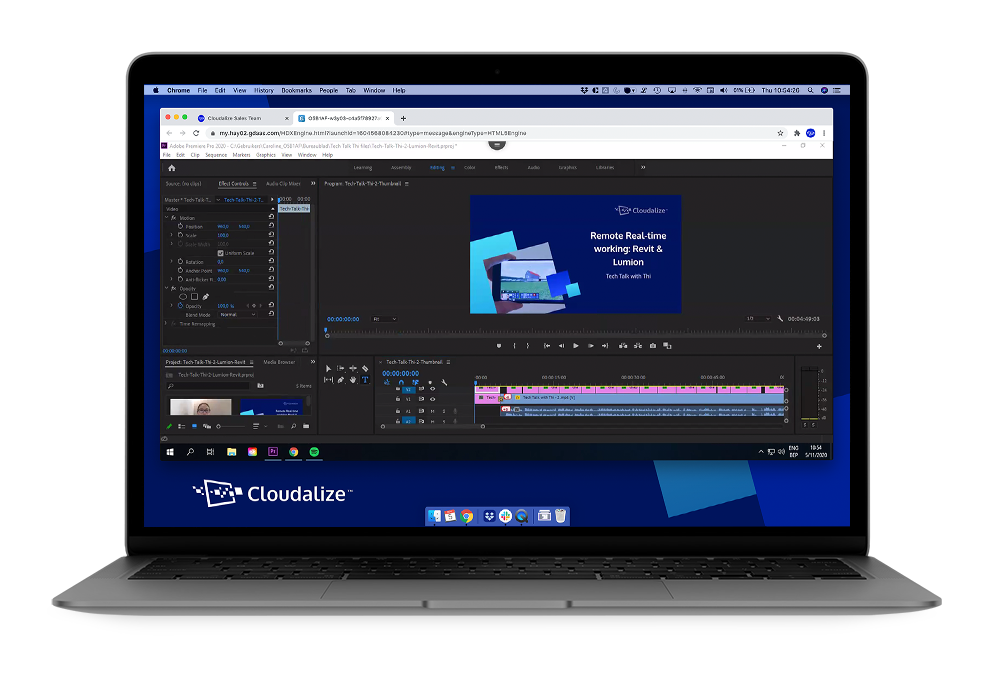Open Chrome Bookmarks menu in macOS bar
Screen dimensions: 1000x675
click(297, 91)
